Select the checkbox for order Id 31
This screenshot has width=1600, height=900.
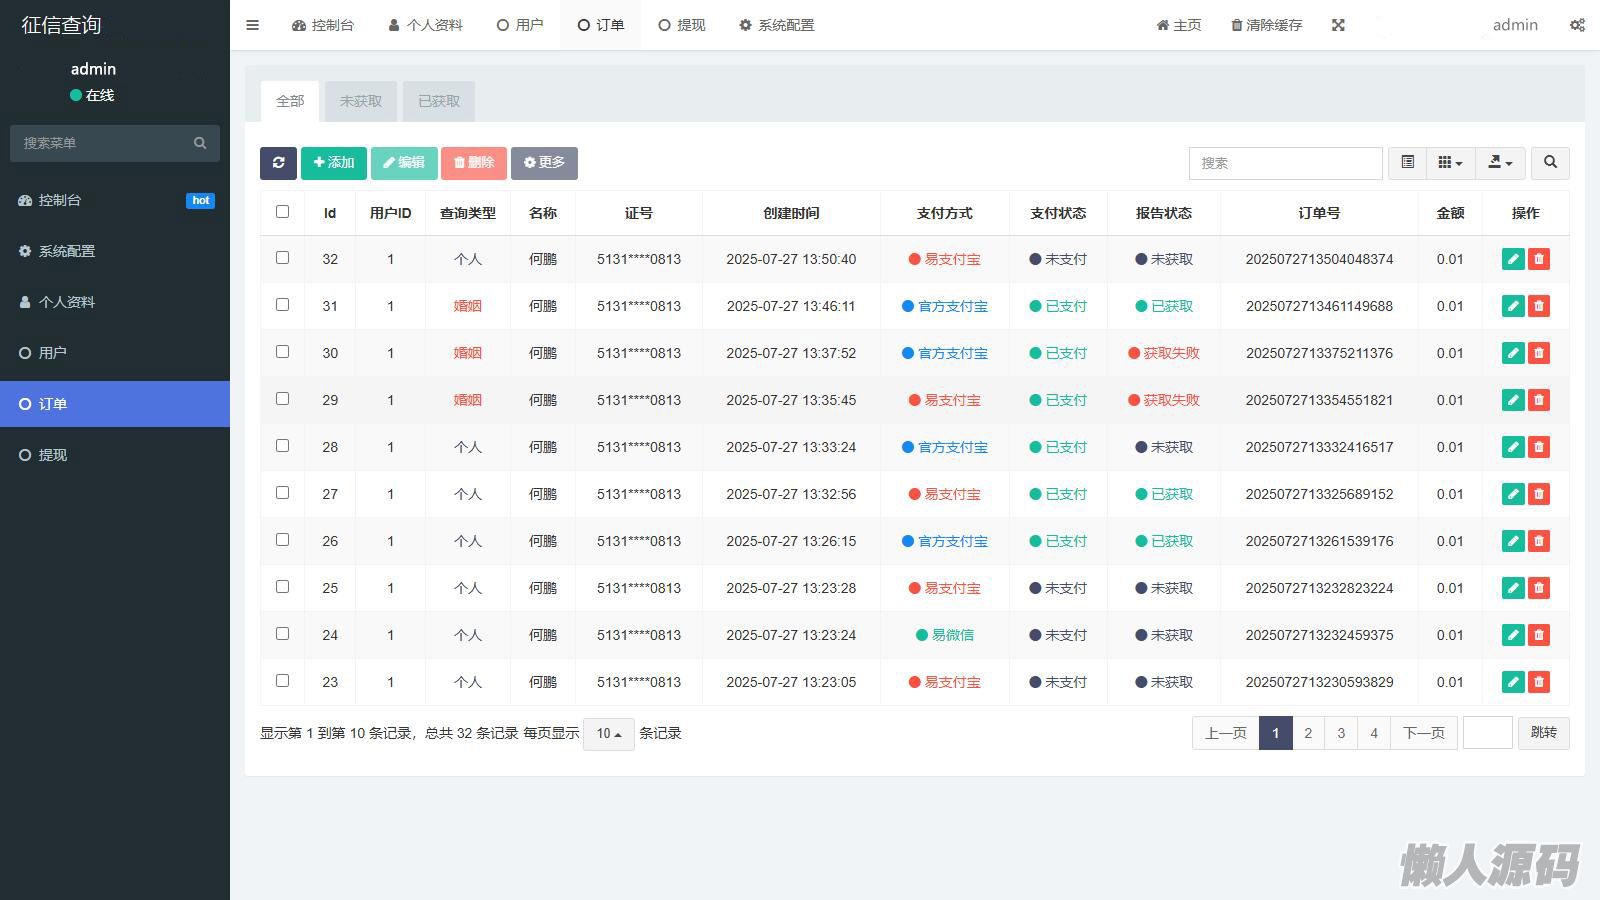[282, 305]
